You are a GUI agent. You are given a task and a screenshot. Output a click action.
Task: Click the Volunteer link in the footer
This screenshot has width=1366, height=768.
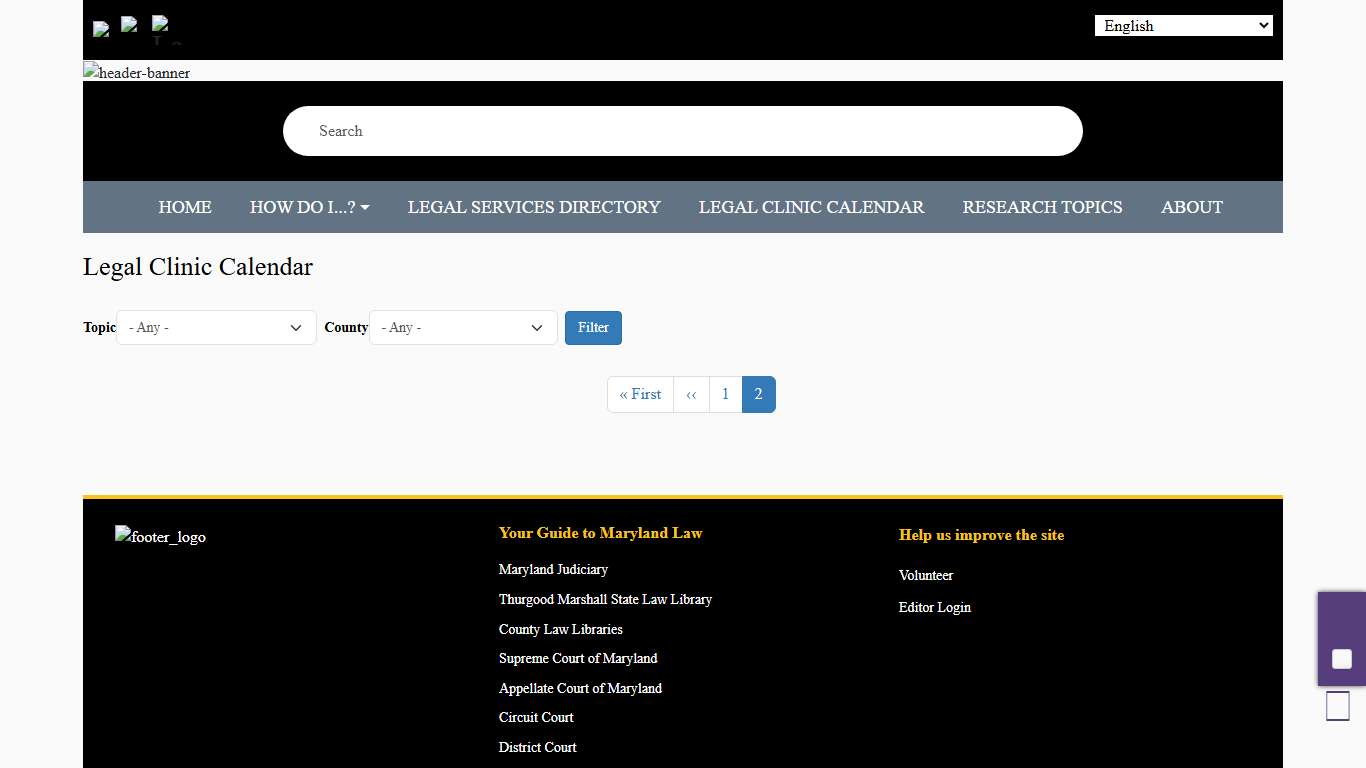[x=925, y=575]
